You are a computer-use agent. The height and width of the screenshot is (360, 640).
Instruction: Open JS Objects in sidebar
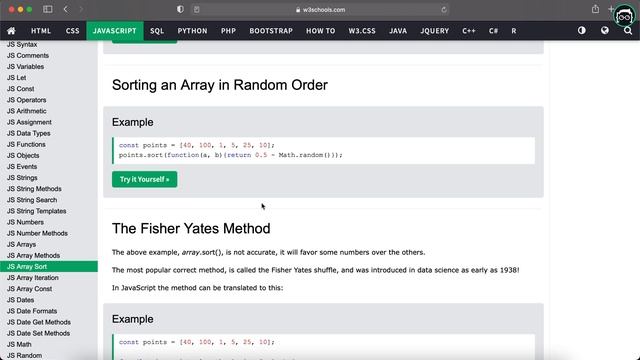click(x=23, y=156)
